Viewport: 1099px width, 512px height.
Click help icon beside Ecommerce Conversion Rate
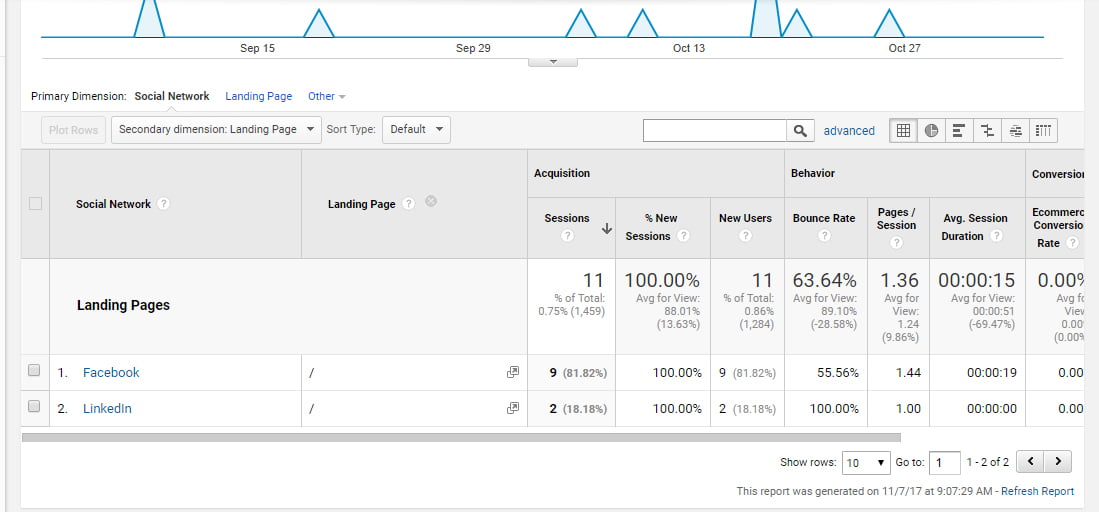pyautogui.click(x=1072, y=243)
